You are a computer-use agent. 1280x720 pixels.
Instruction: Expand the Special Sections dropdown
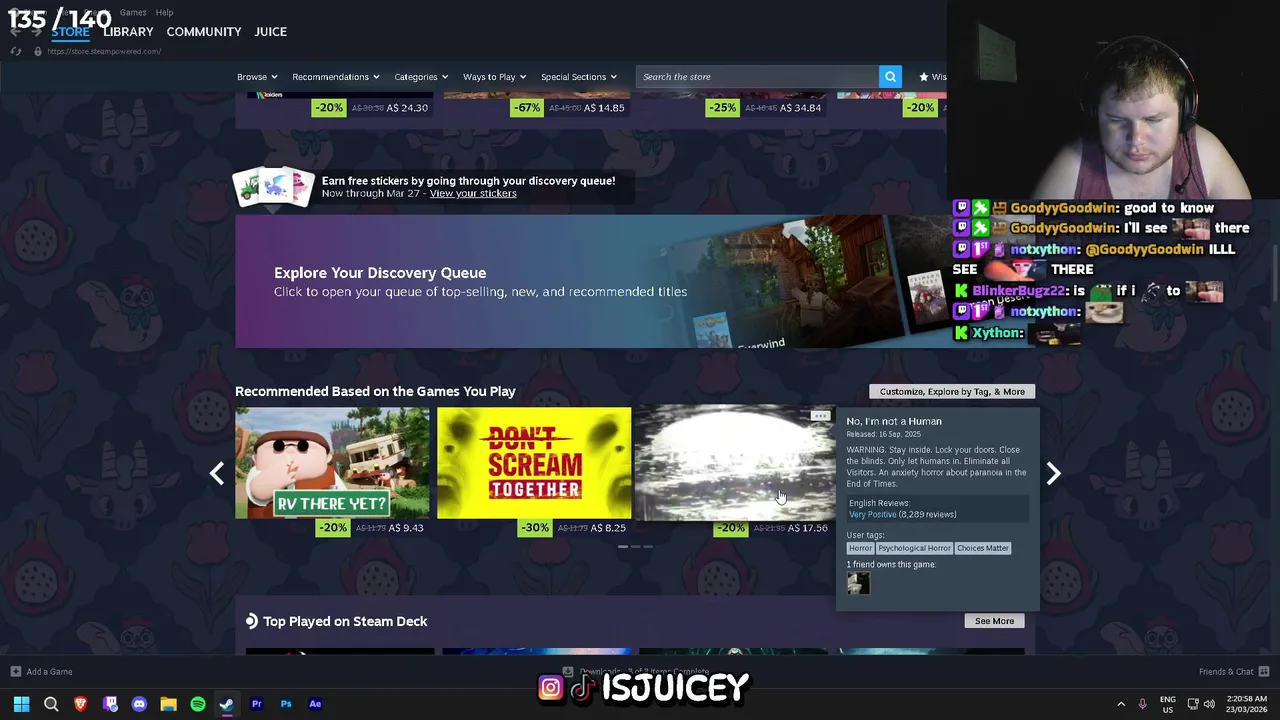pos(579,77)
